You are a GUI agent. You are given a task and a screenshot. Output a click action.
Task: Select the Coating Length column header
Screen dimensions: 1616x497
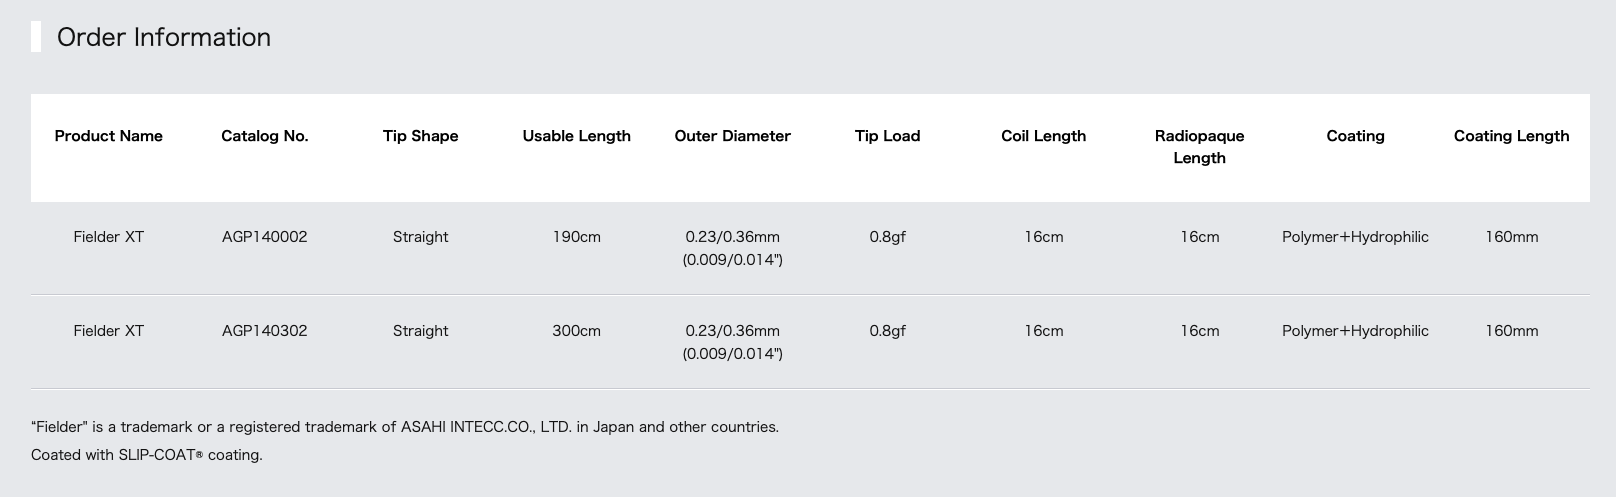pyautogui.click(x=1511, y=136)
